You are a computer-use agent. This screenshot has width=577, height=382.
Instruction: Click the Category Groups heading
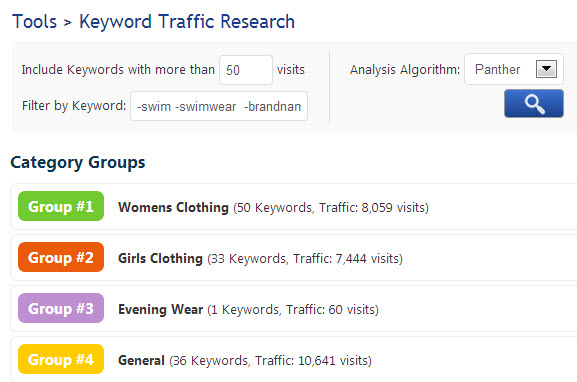pos(78,162)
